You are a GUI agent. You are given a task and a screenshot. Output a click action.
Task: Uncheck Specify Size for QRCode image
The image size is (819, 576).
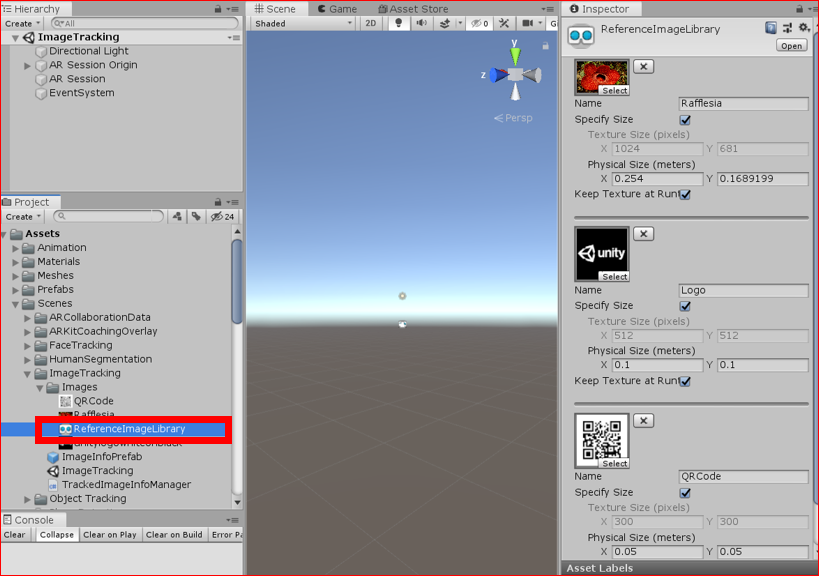click(685, 493)
